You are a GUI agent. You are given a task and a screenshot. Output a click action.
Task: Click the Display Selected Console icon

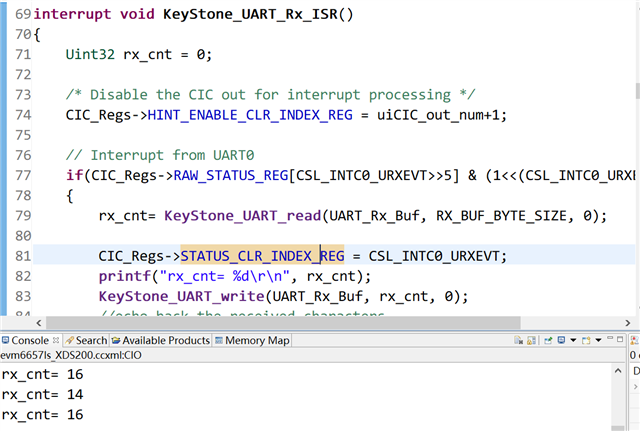562,340
